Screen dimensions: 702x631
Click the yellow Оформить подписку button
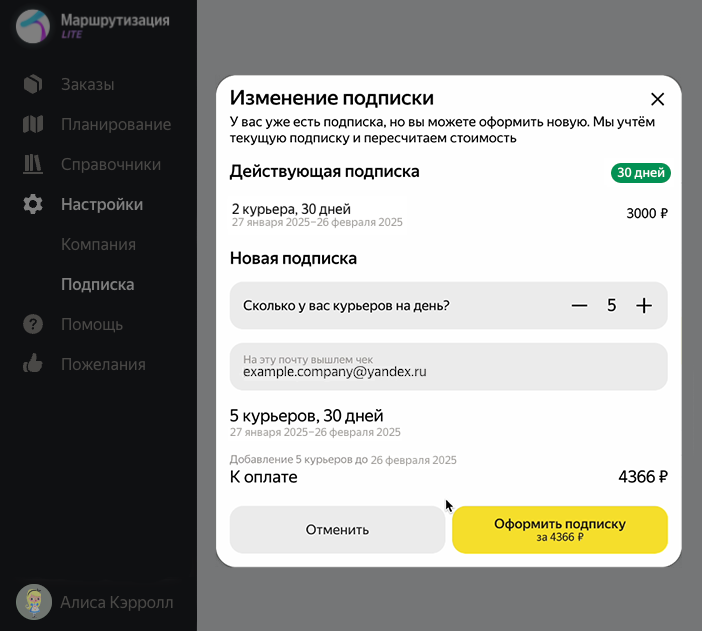coord(559,529)
